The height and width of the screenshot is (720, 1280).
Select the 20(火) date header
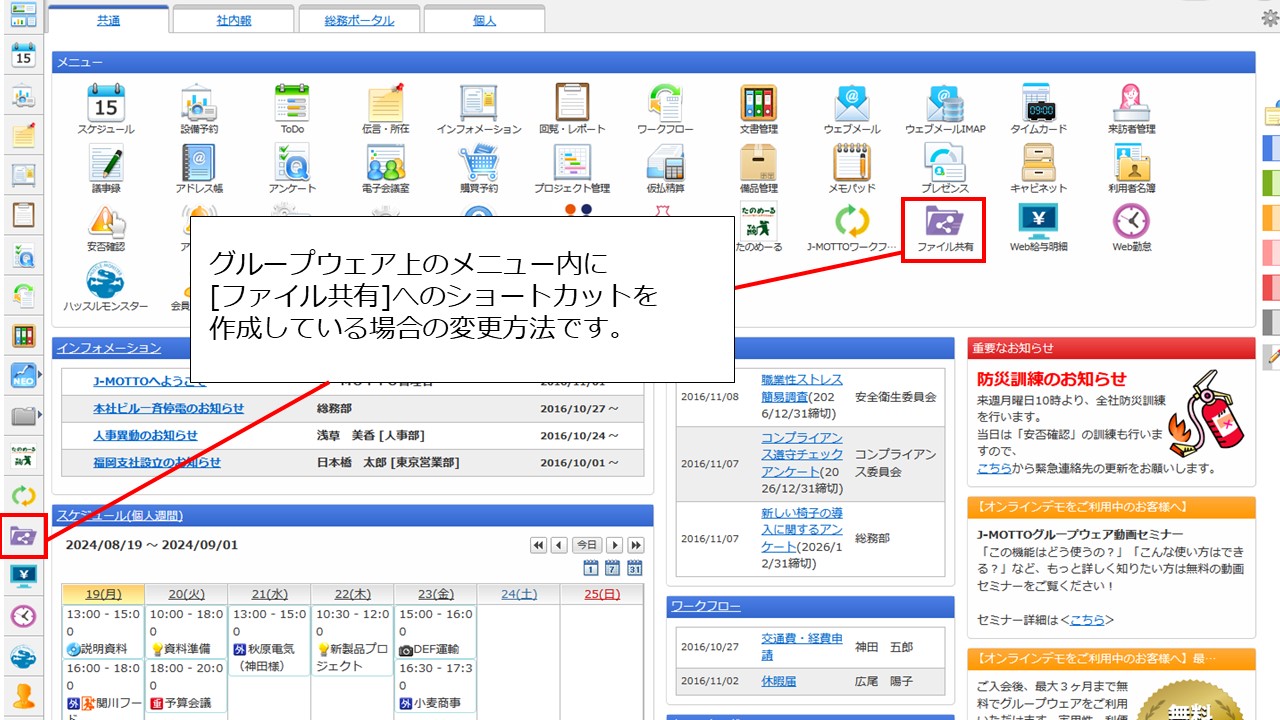186,594
